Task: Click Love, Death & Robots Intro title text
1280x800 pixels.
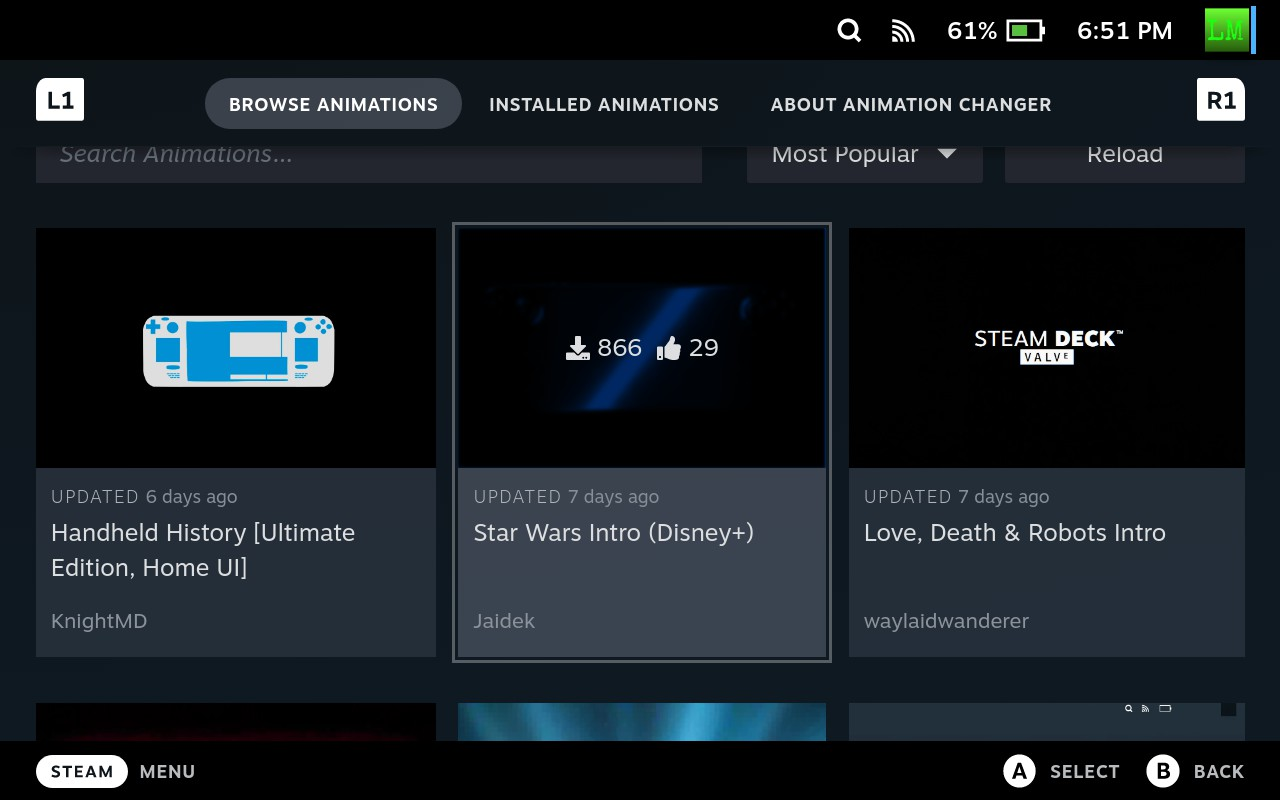Action: coord(1015,533)
